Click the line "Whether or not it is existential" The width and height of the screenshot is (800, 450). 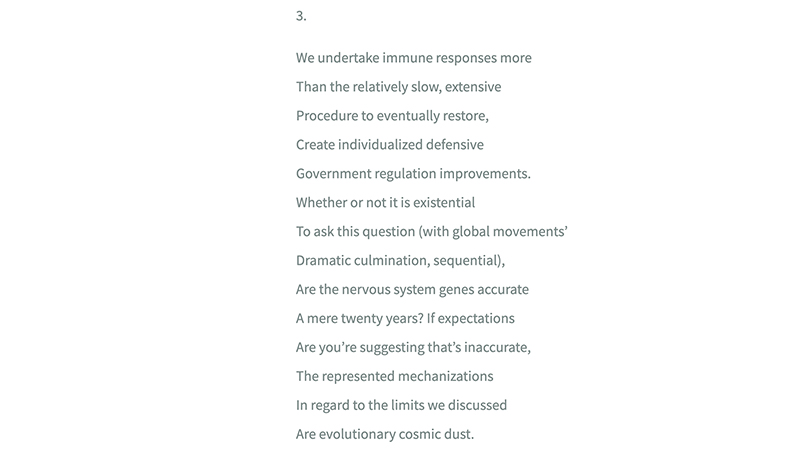(385, 203)
